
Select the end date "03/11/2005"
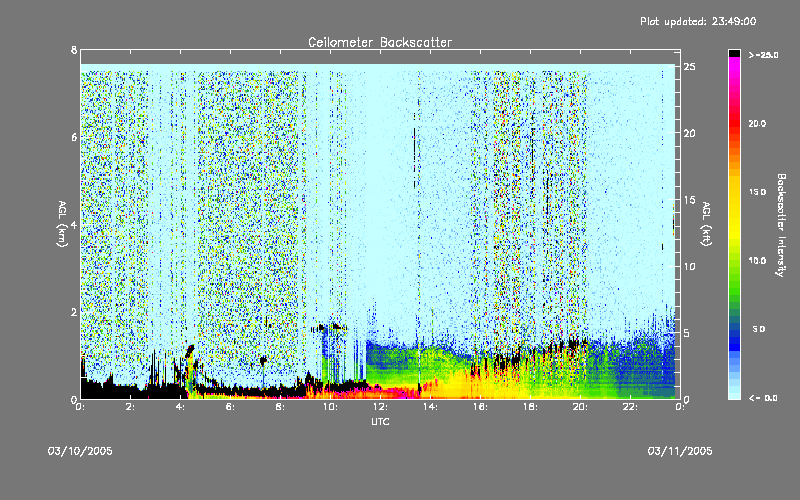click(680, 451)
